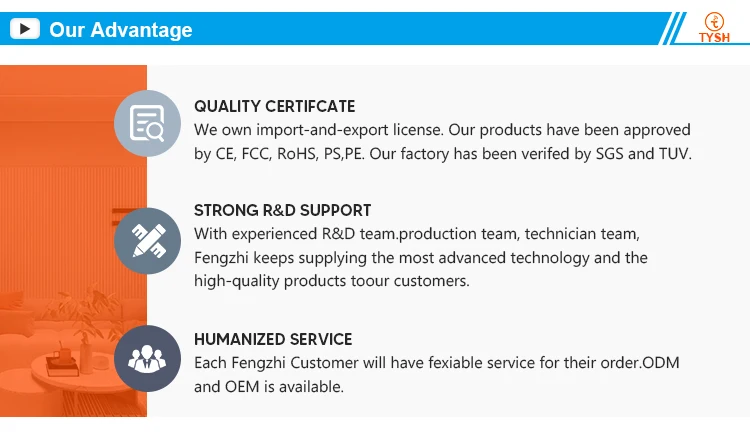
Task: Click the TYSH logo in the header
Action: click(x=715, y=29)
